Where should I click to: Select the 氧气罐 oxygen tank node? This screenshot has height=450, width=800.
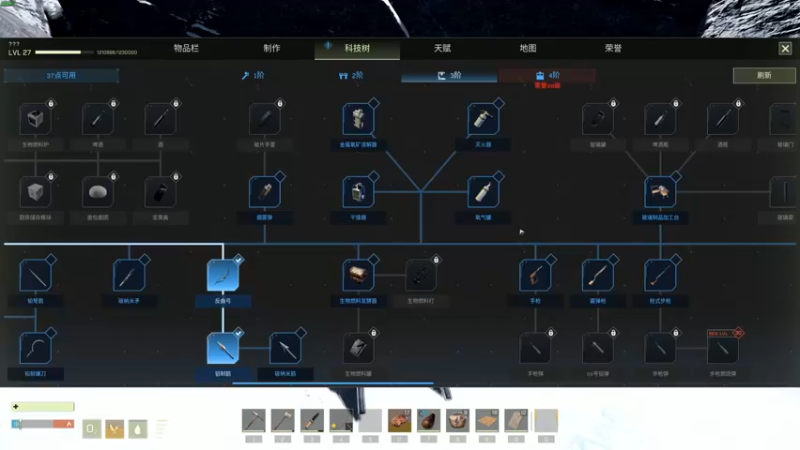click(x=483, y=192)
